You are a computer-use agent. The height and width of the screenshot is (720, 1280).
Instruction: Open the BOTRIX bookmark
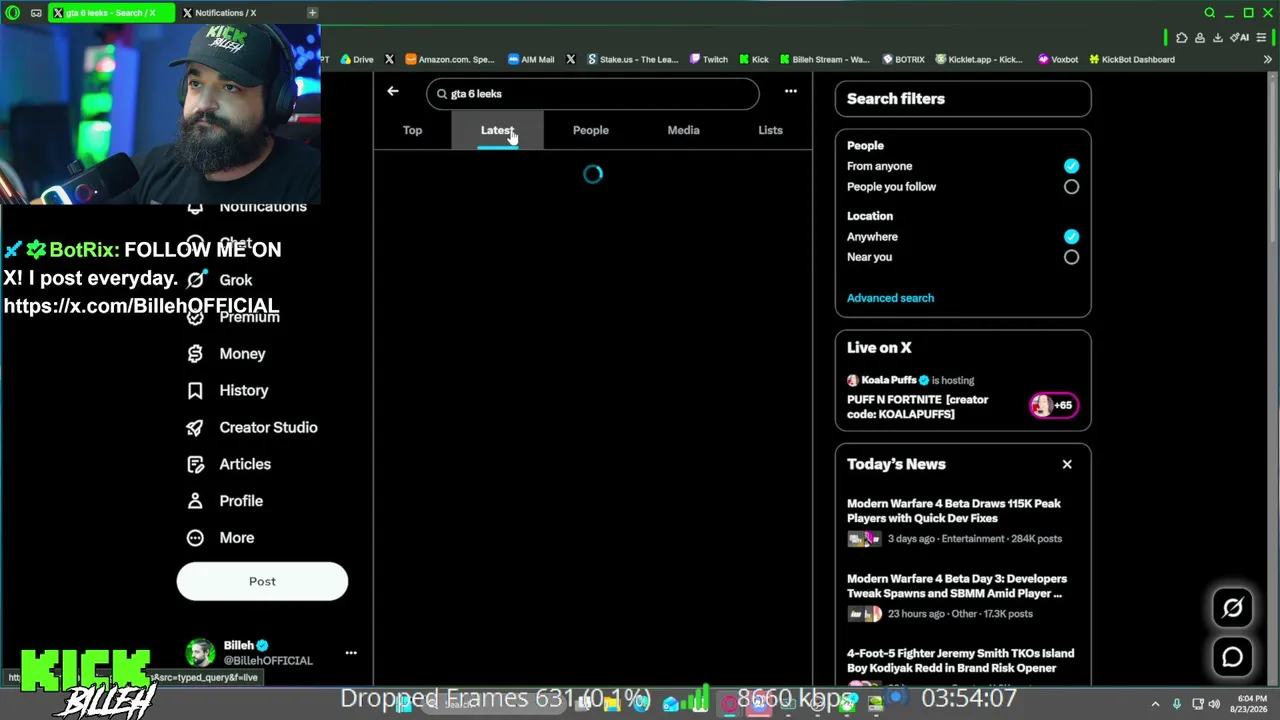click(904, 60)
